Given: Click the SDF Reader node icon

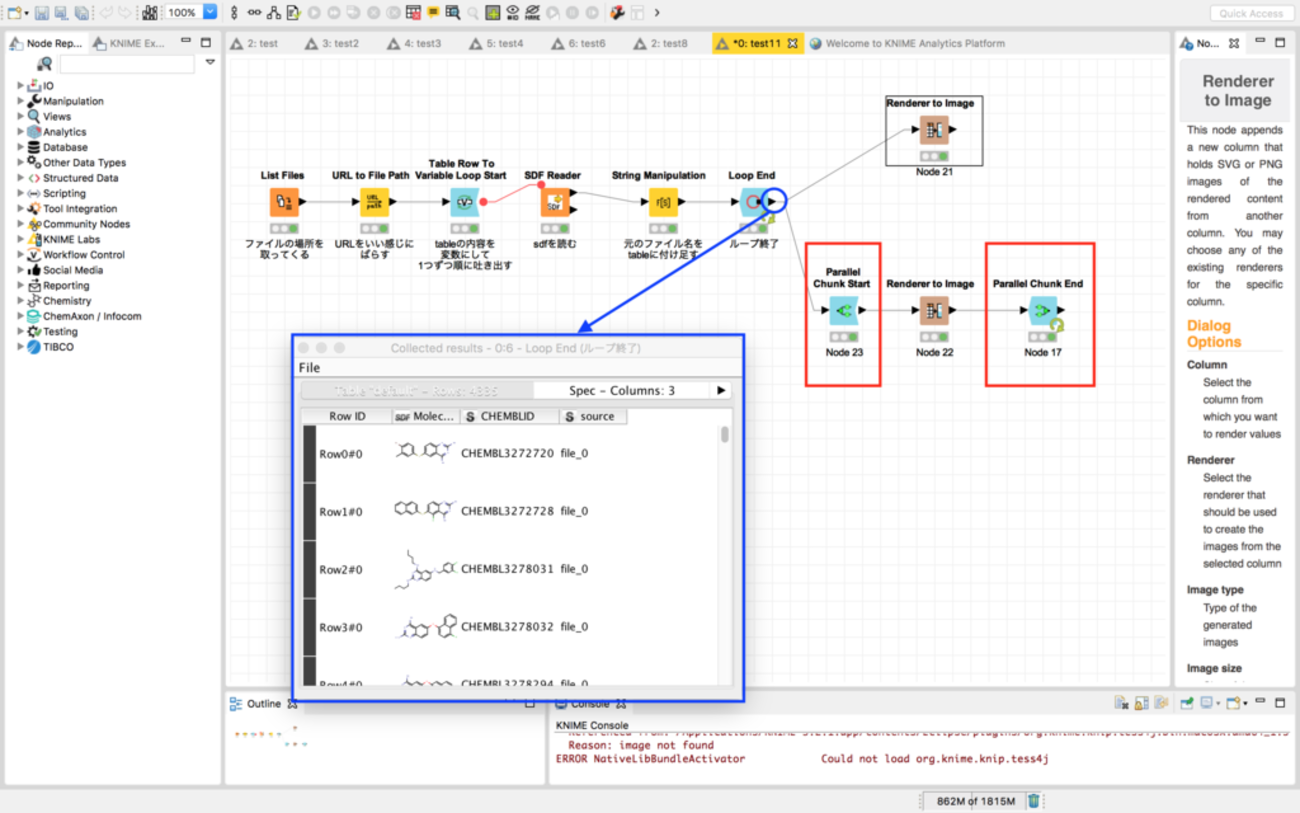Looking at the screenshot, I should [x=555, y=203].
